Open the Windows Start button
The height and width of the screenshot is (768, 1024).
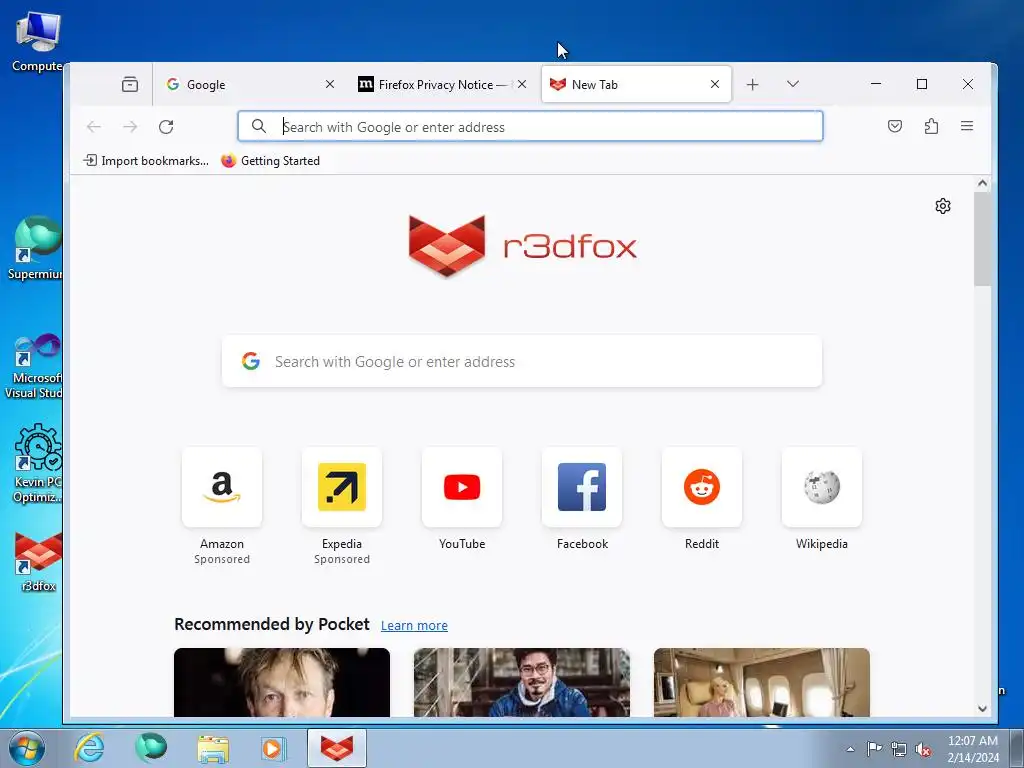tap(27, 748)
